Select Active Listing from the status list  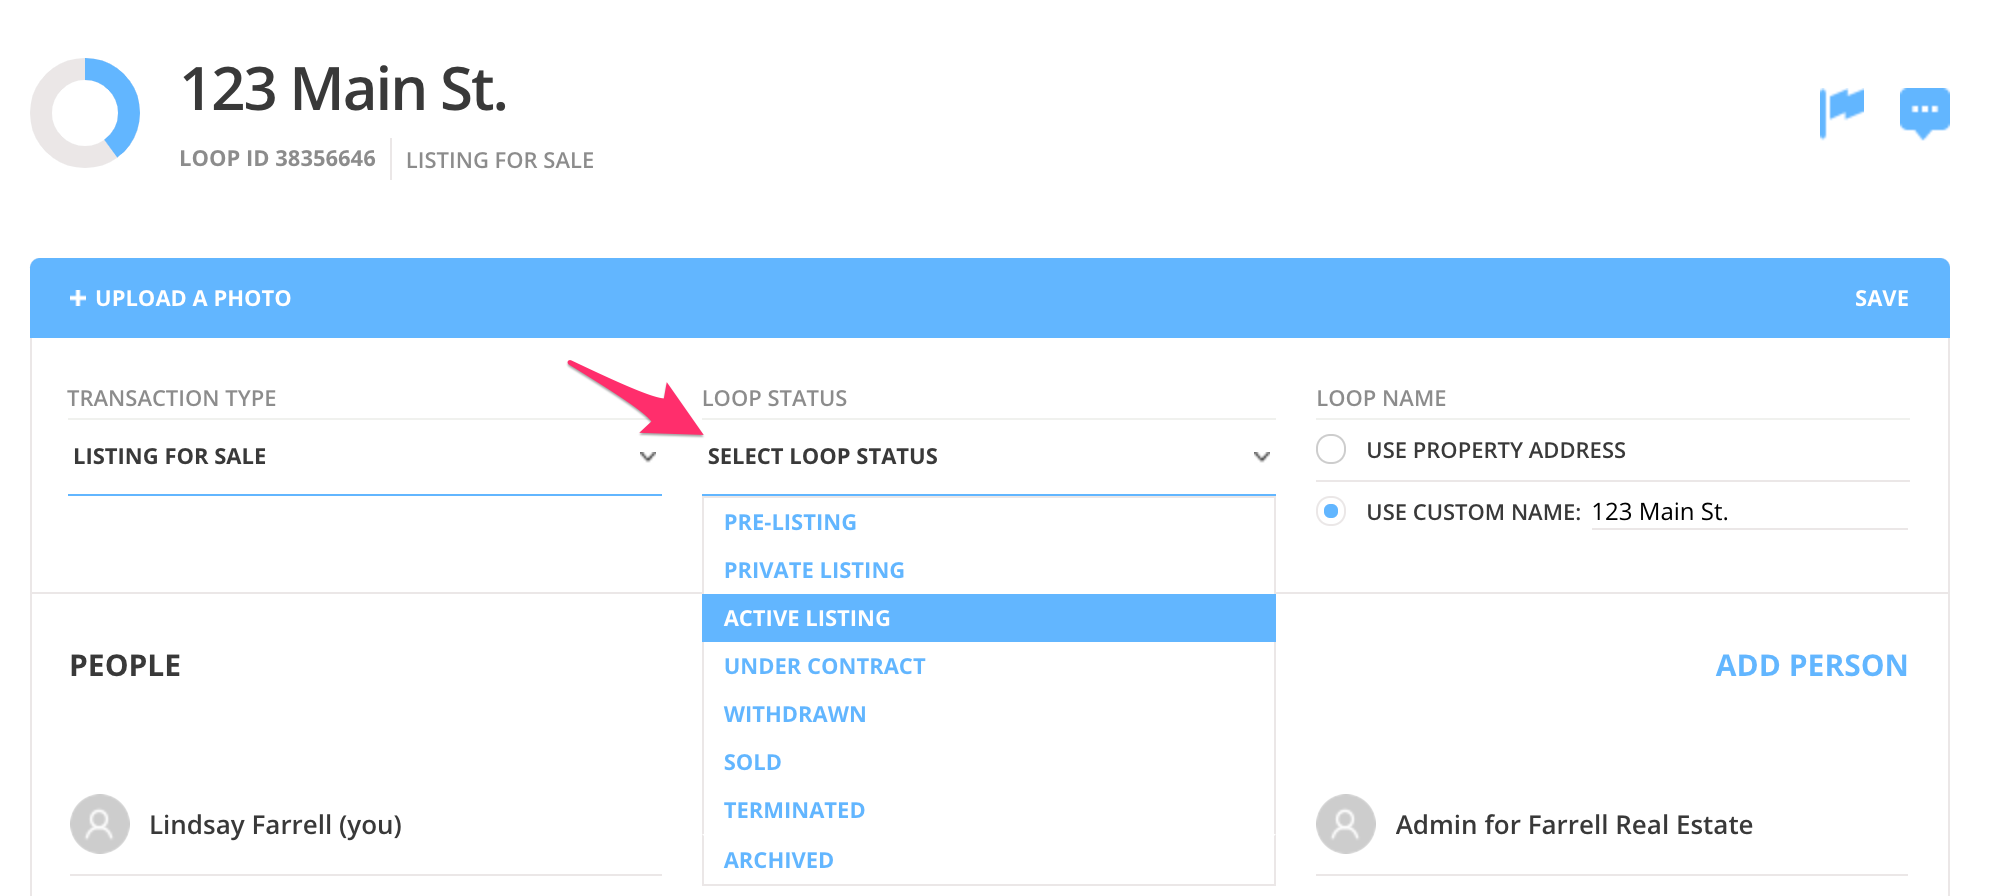click(806, 618)
